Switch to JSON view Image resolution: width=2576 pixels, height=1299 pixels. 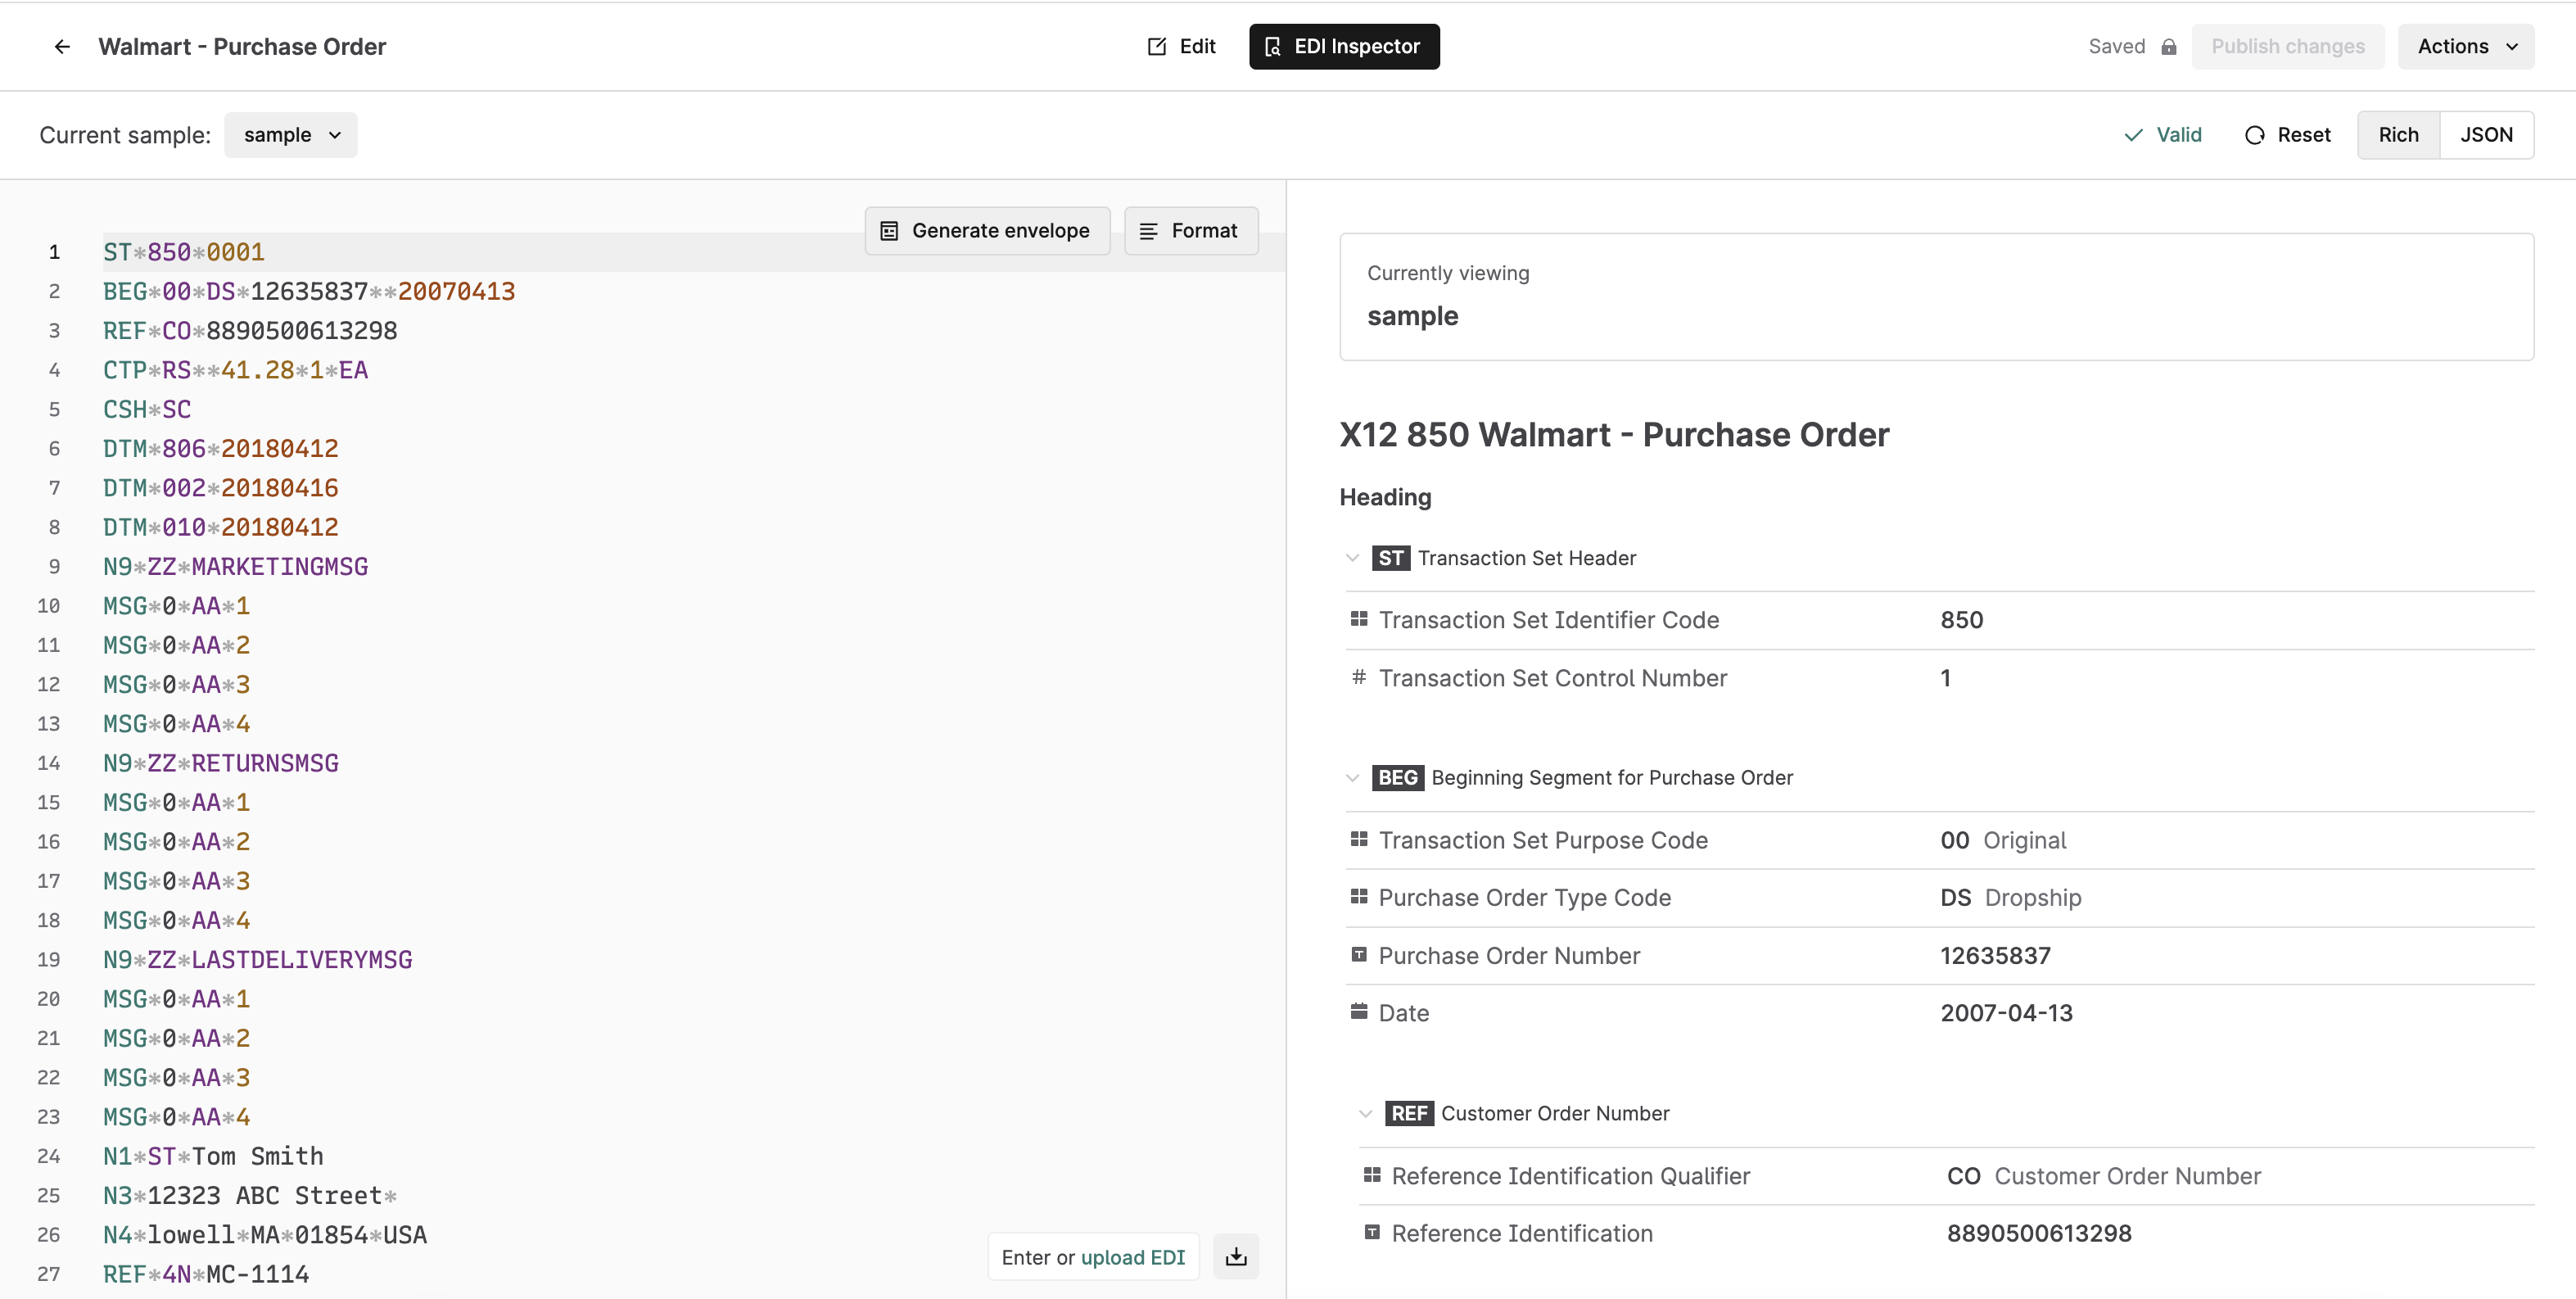(2486, 135)
